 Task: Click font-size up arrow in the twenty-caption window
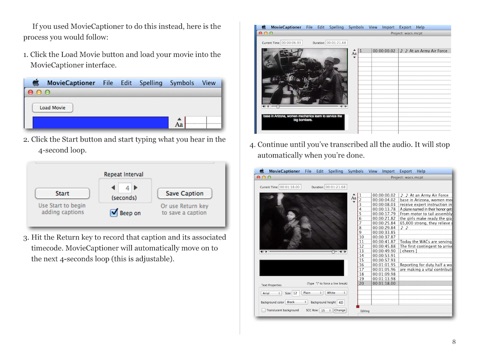354,194
